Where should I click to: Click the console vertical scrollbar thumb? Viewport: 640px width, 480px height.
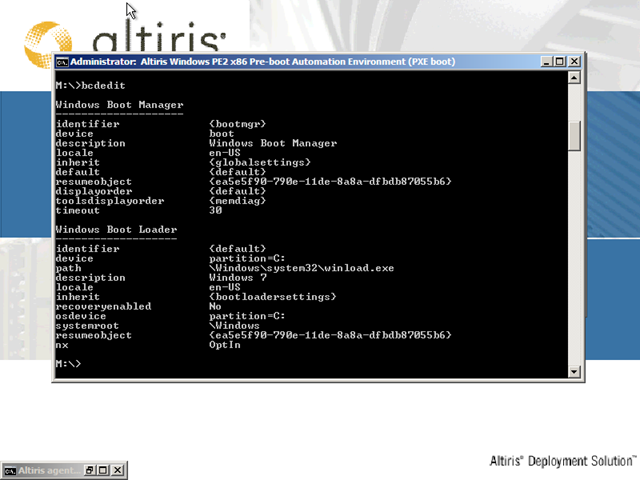(x=574, y=136)
